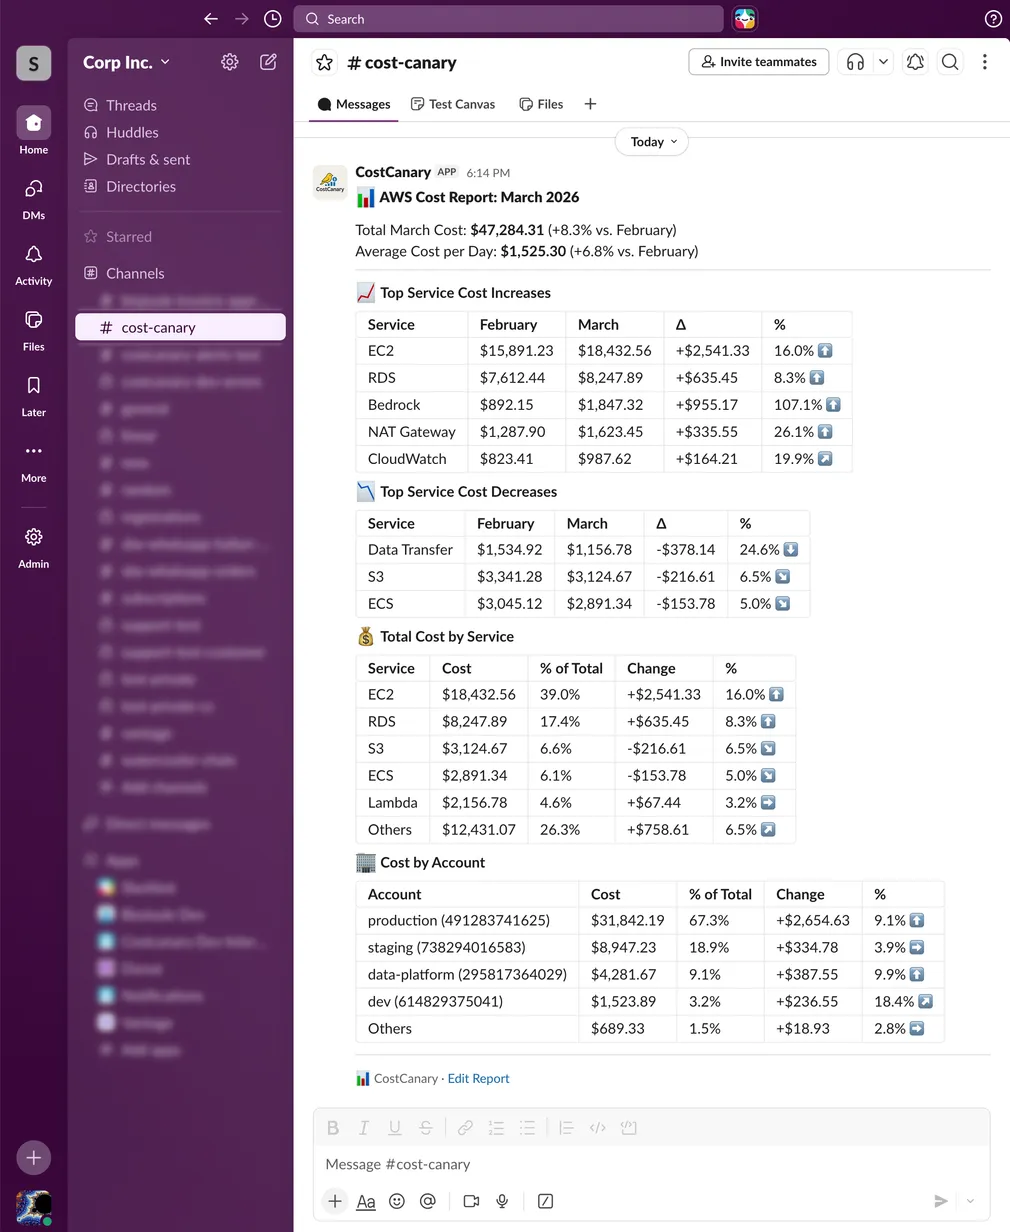Viewport: 1010px width, 1232px height.
Task: Toggle underline formatting in composer
Action: point(395,1128)
